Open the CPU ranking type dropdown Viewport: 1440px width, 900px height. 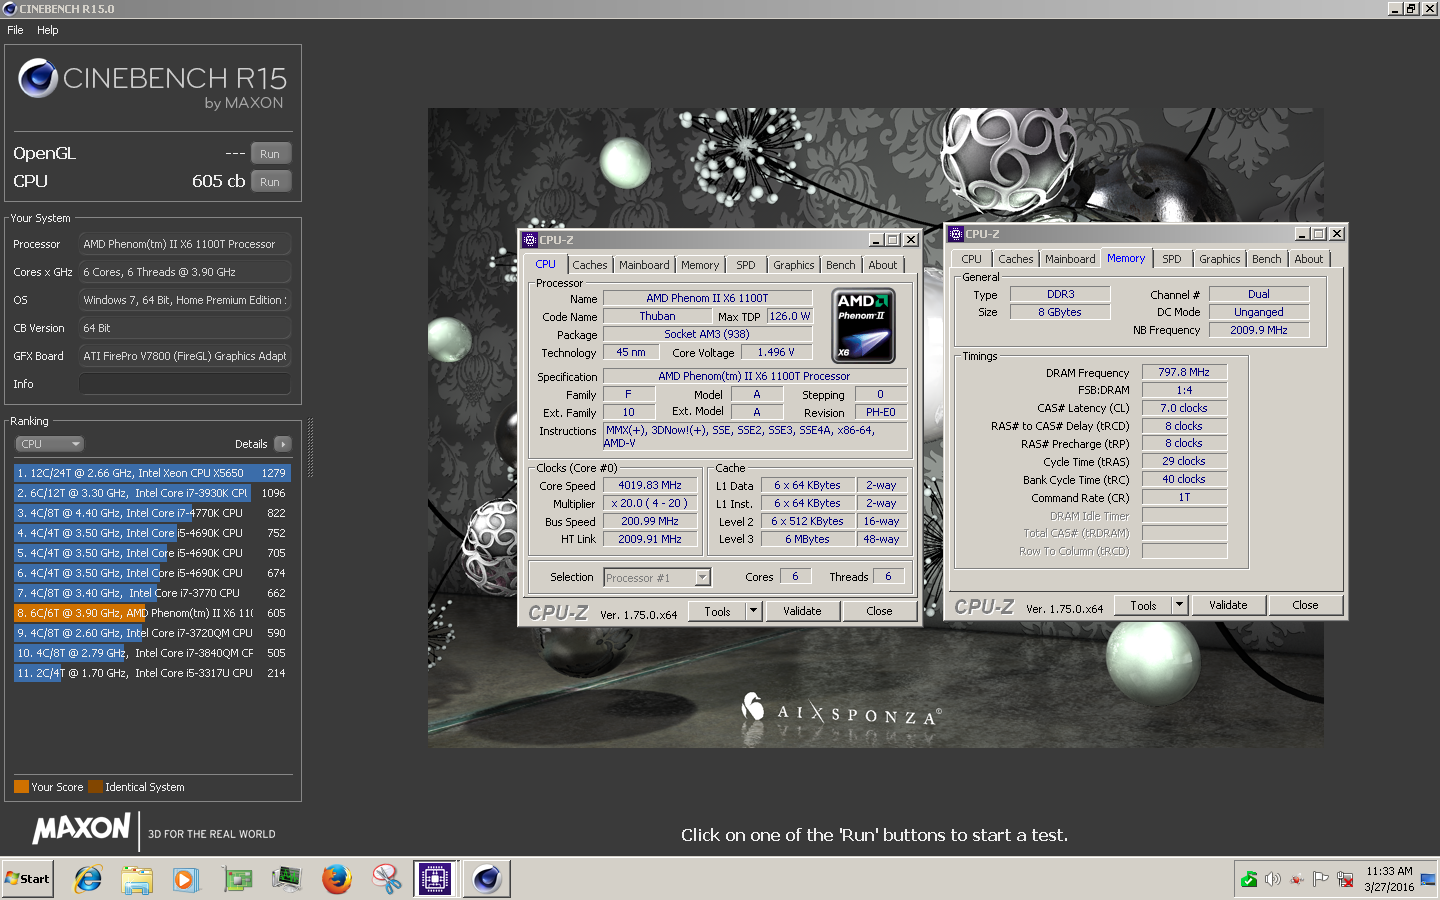(49, 444)
